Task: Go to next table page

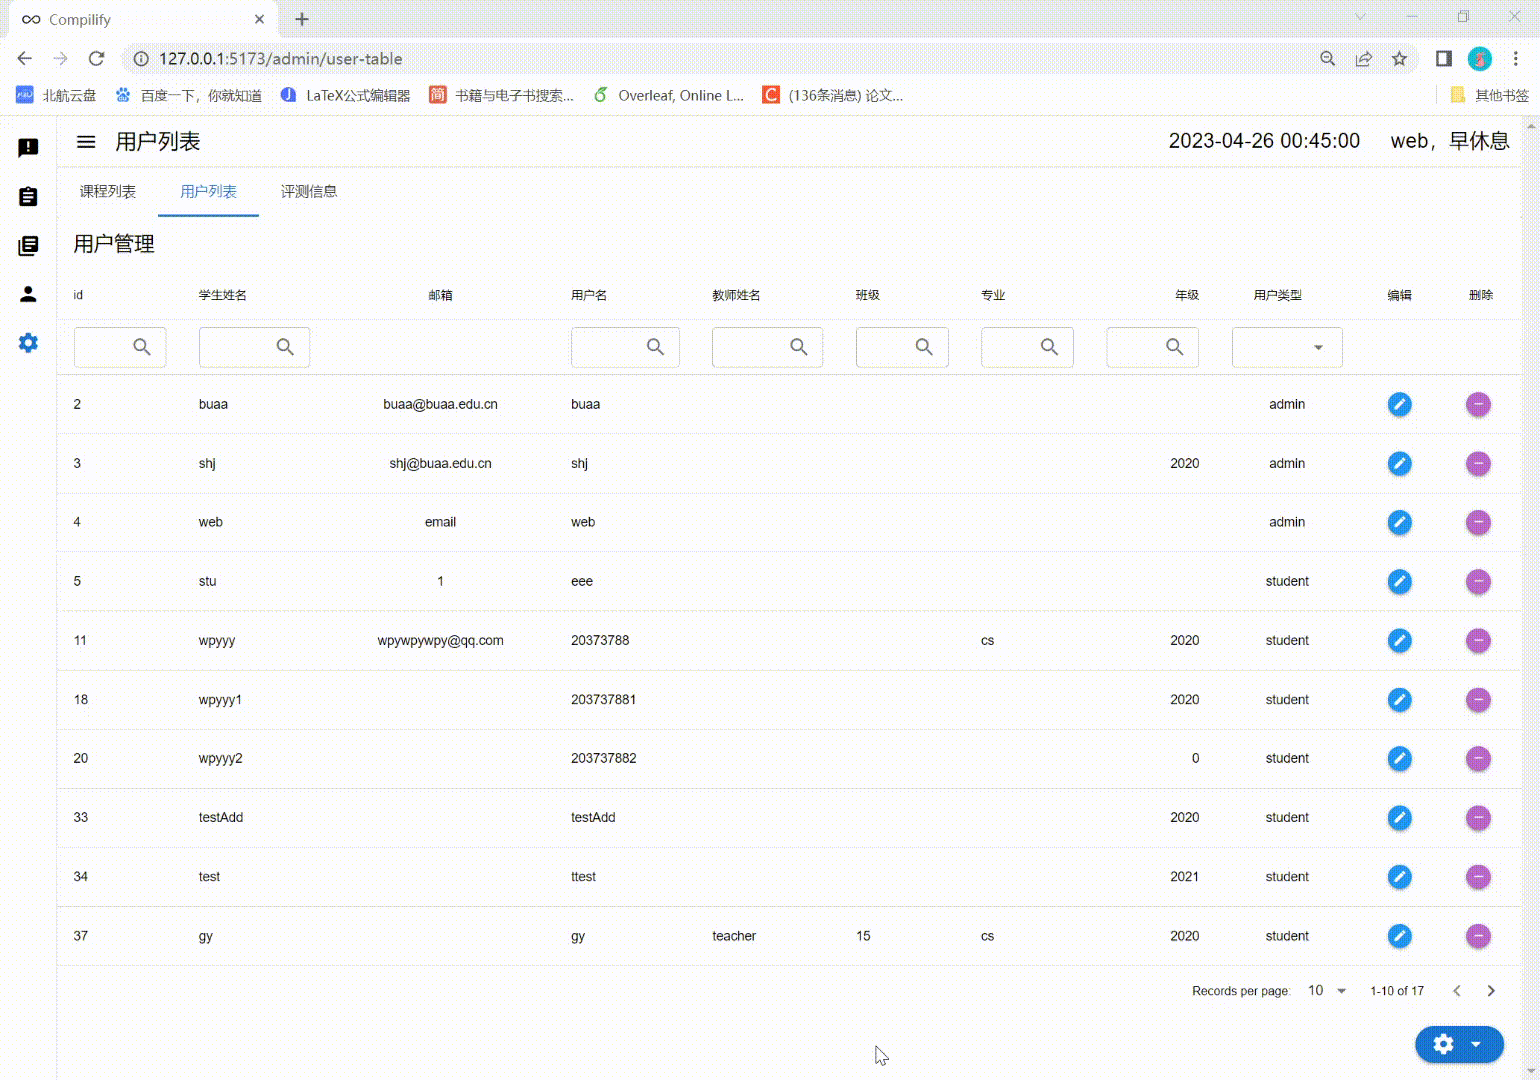Action: point(1491,990)
